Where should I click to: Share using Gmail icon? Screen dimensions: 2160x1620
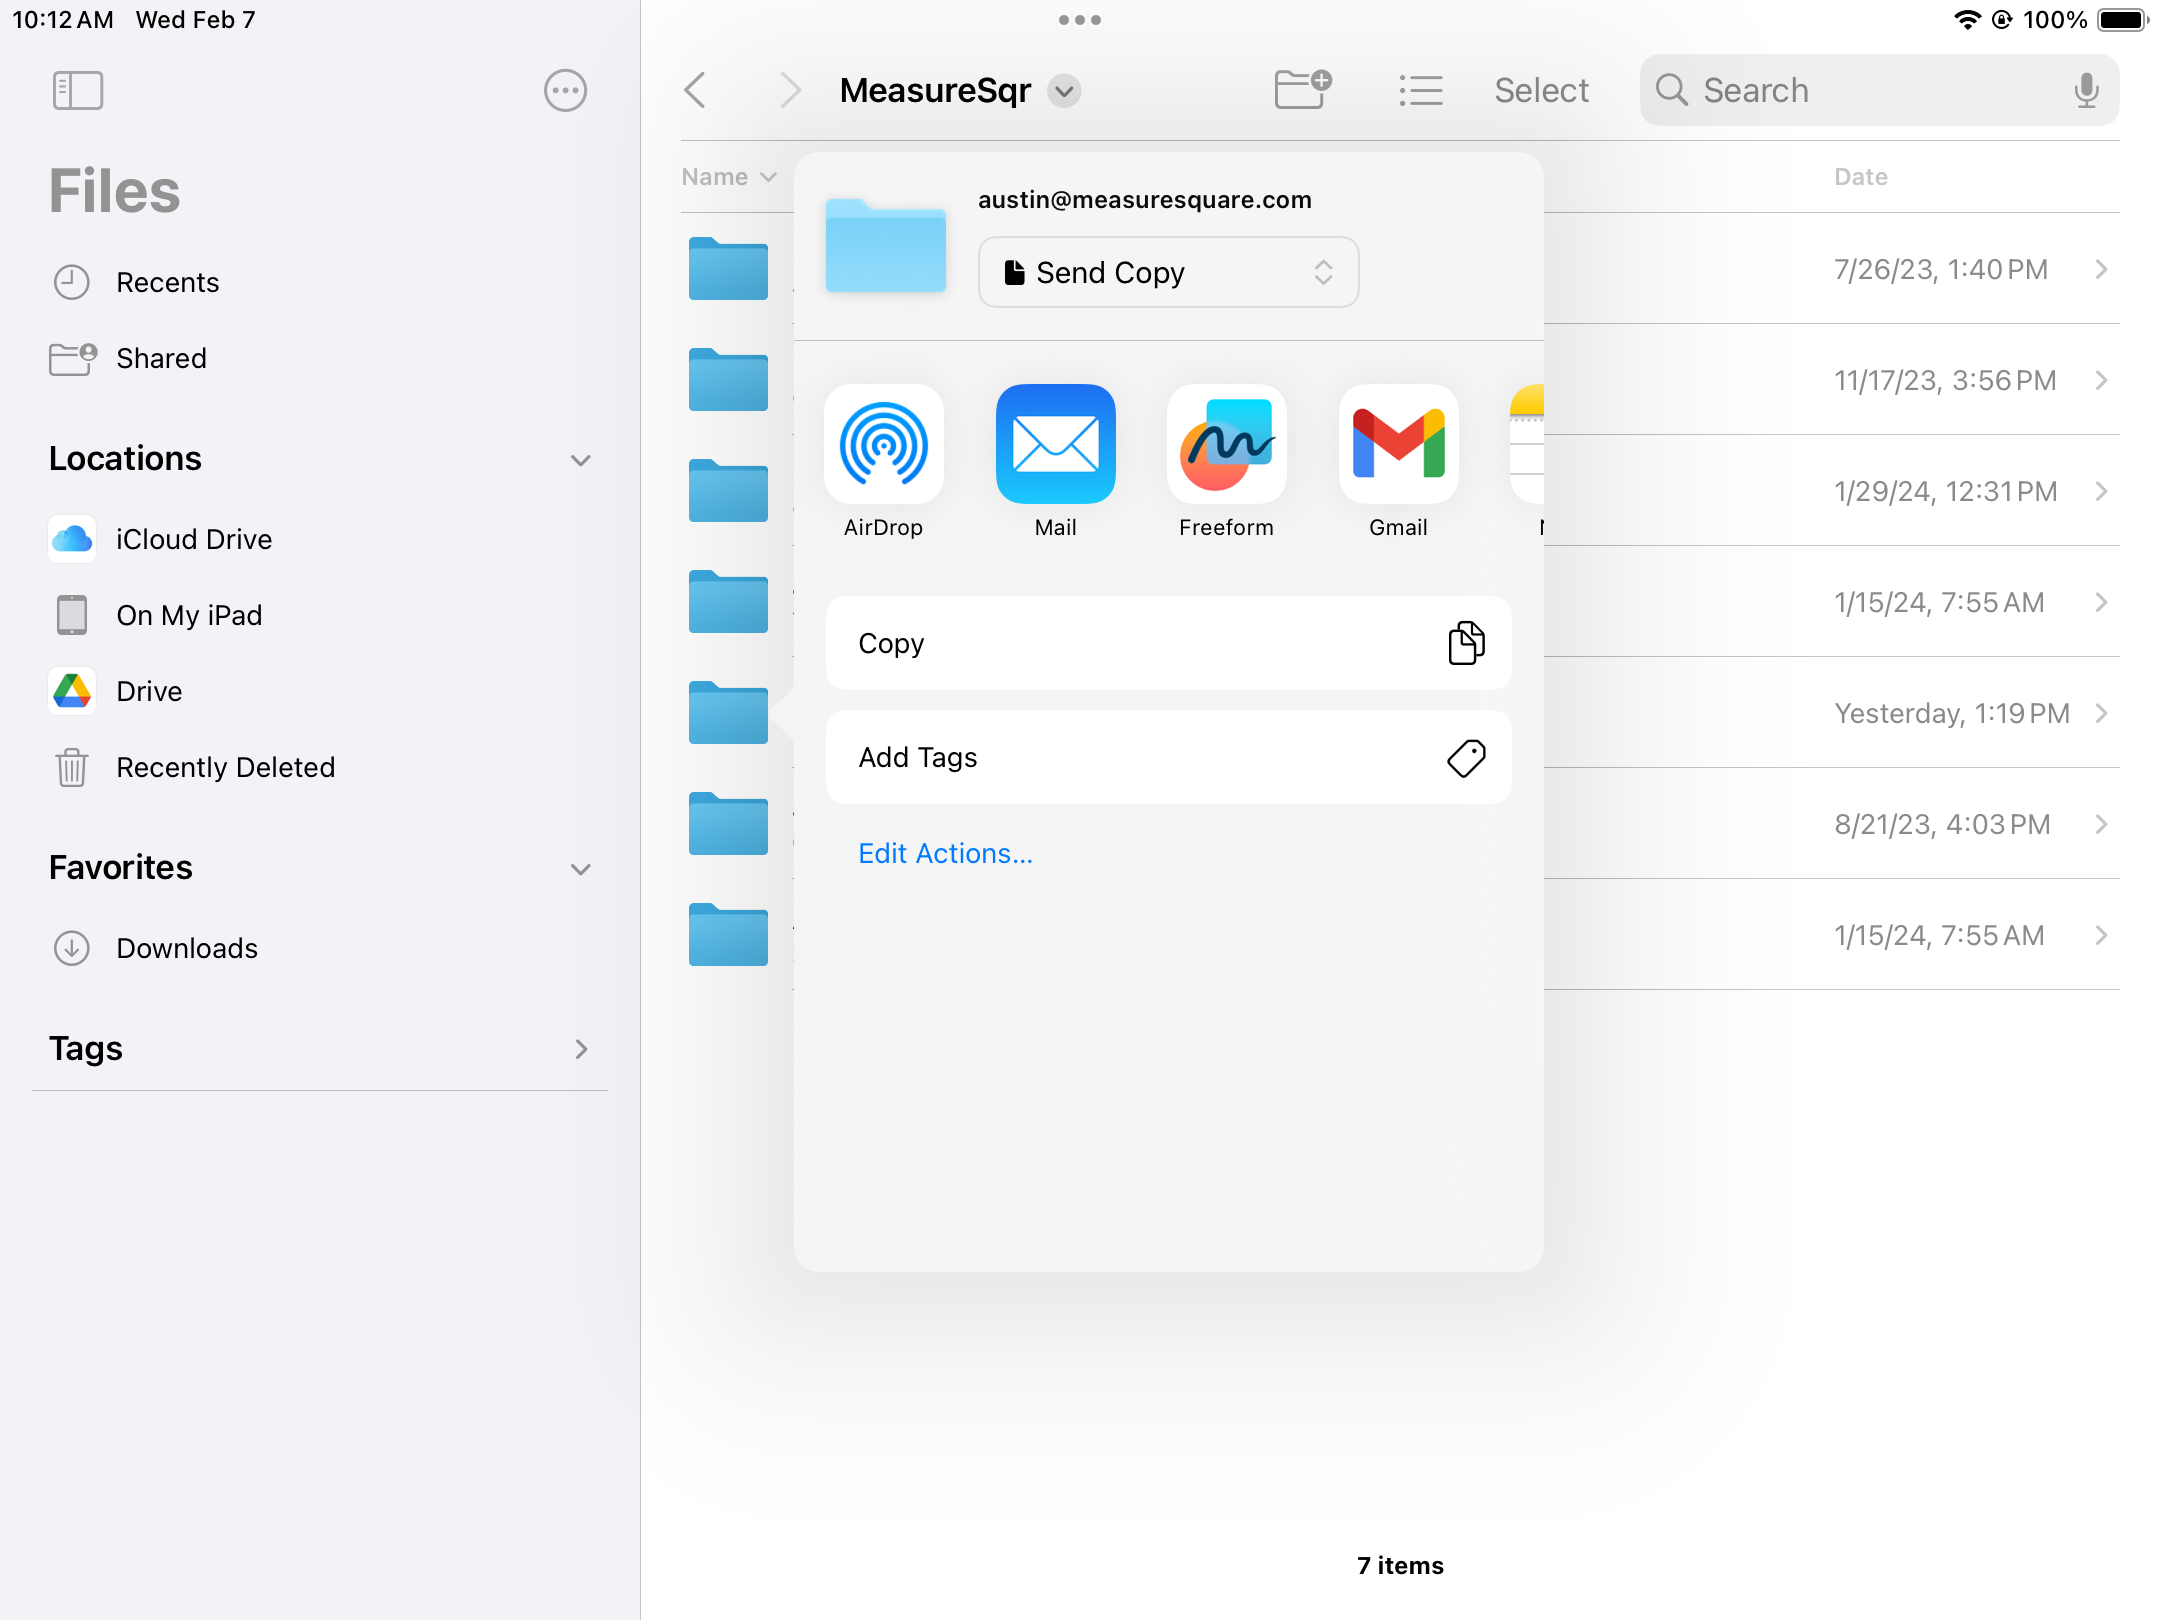[x=1398, y=445]
